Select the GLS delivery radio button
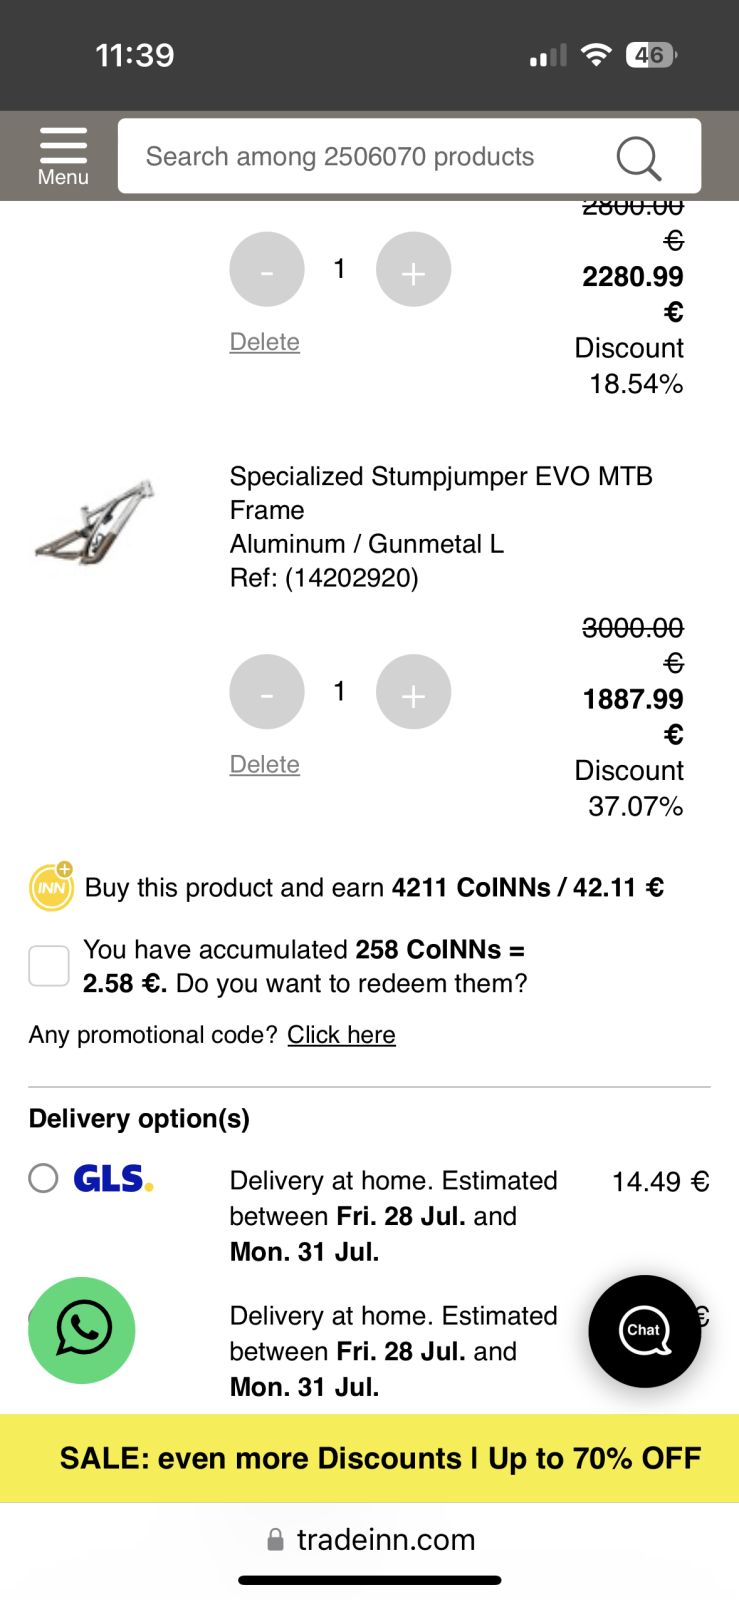 tap(43, 1178)
